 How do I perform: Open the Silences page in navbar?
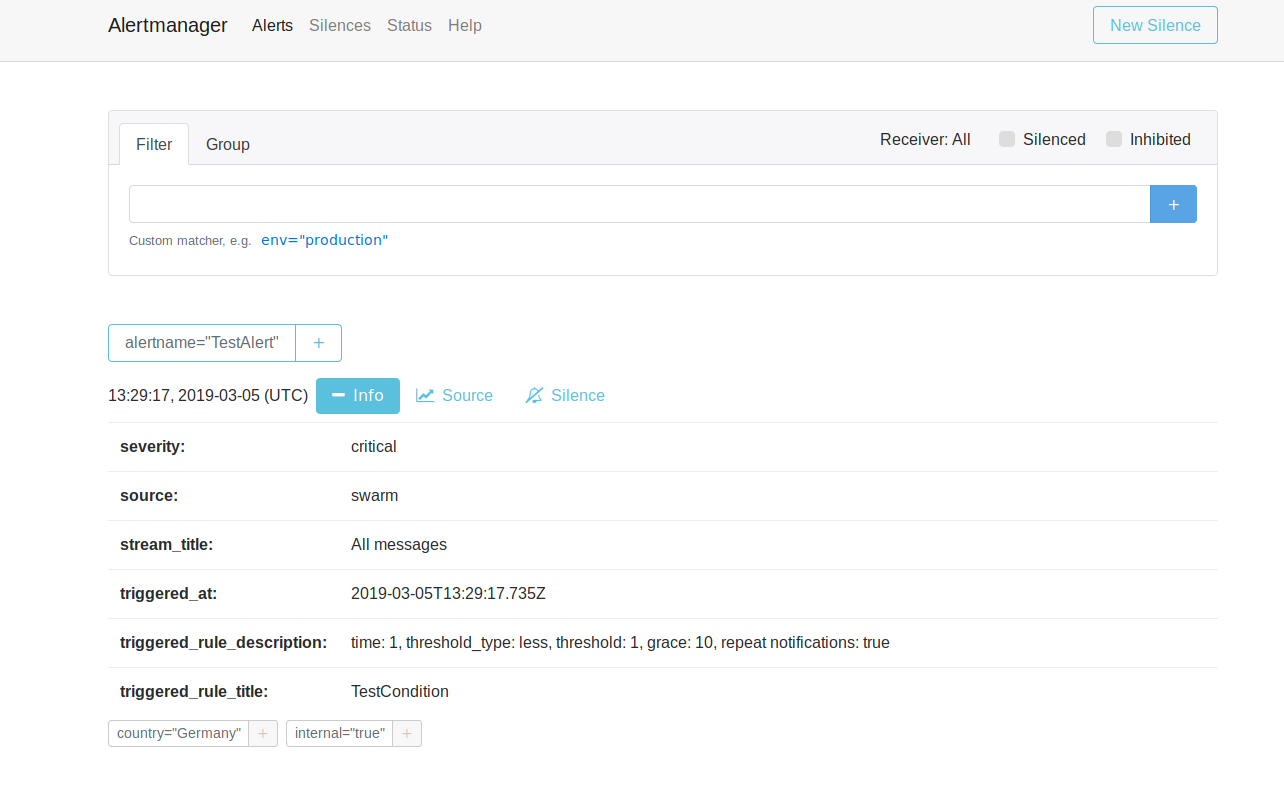click(x=340, y=26)
